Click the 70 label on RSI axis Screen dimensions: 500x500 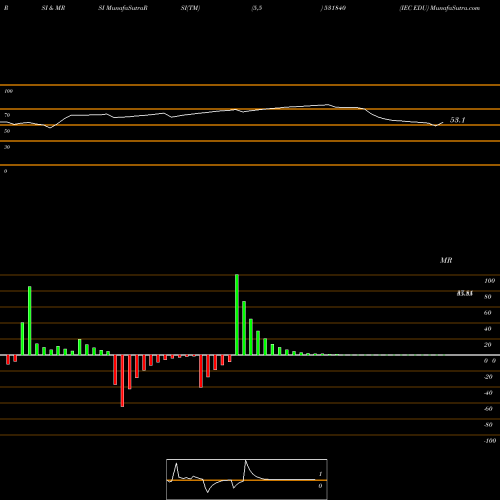pos(7,115)
